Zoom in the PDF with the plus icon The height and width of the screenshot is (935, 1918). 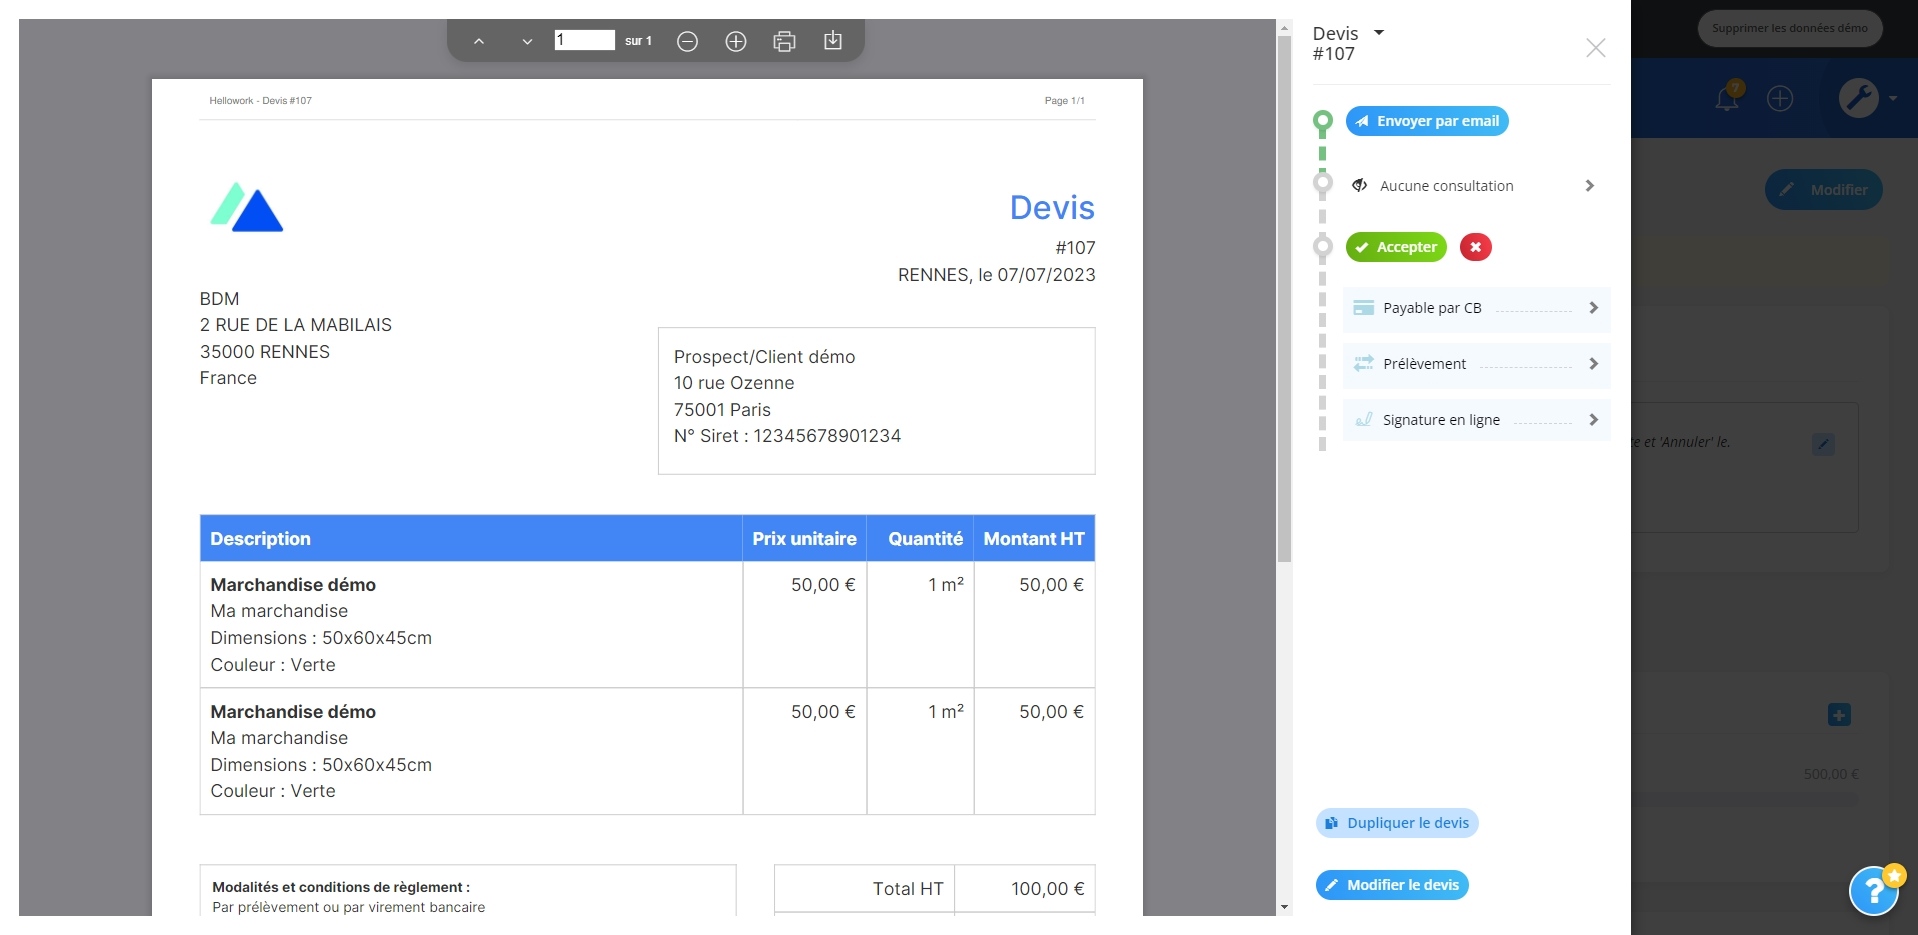(x=736, y=41)
